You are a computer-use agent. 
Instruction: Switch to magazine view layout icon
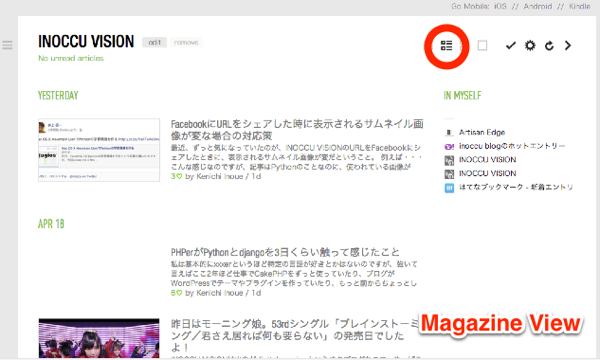tap(446, 46)
